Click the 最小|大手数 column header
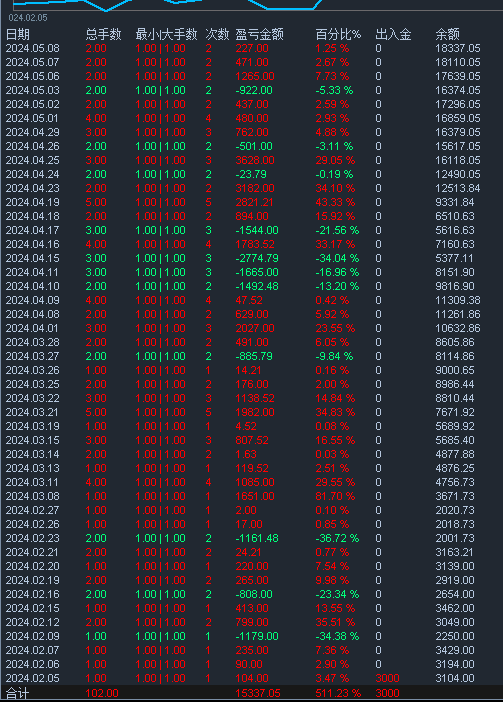The height and width of the screenshot is (702, 503). [166, 34]
